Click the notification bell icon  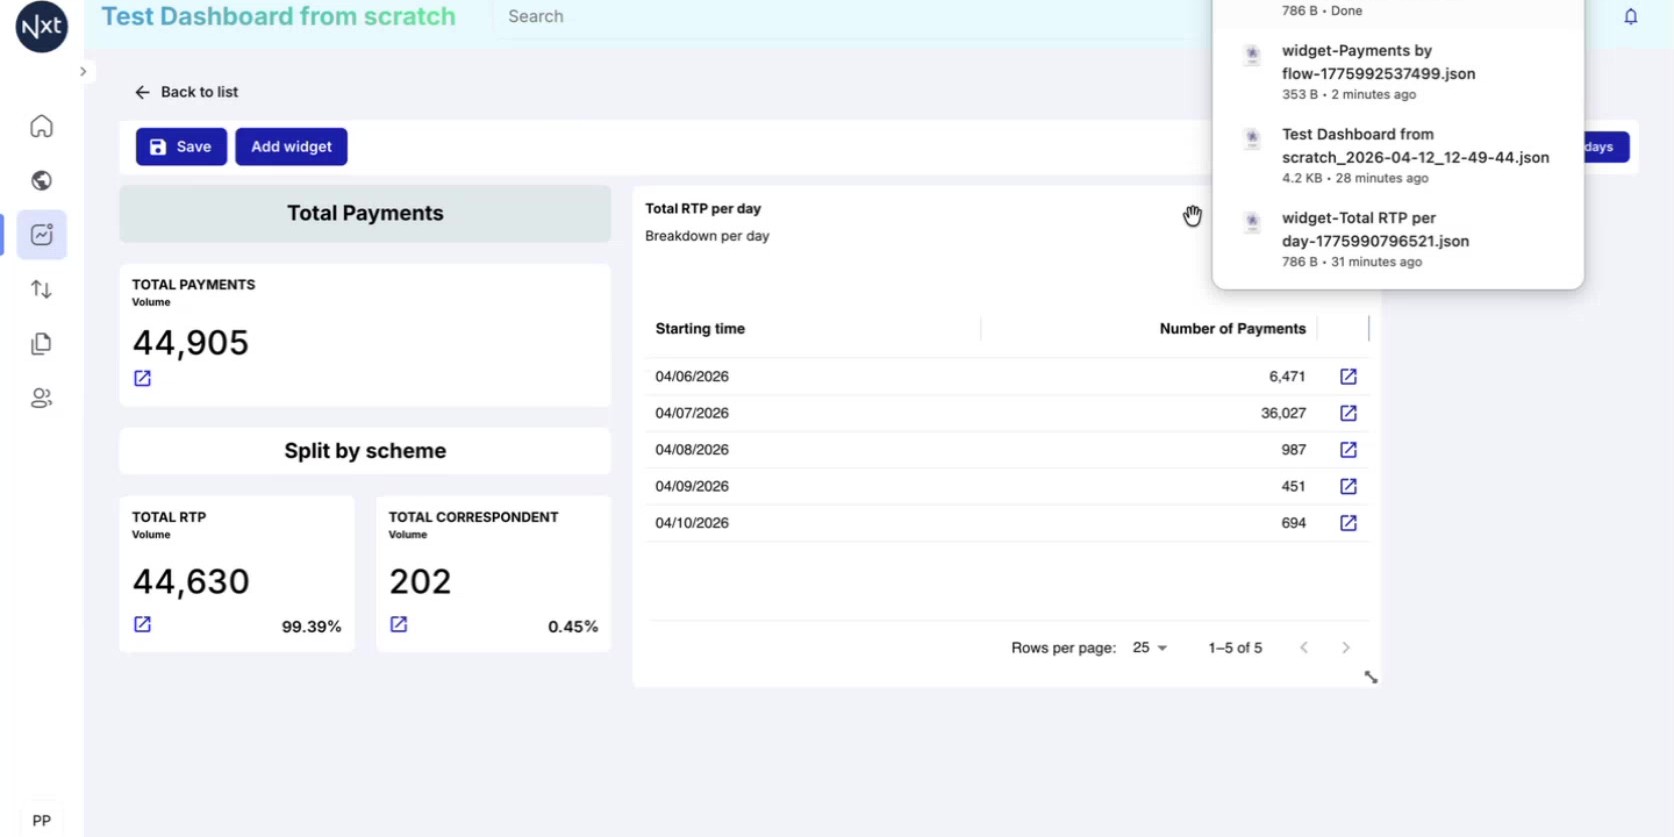coord(1630,16)
